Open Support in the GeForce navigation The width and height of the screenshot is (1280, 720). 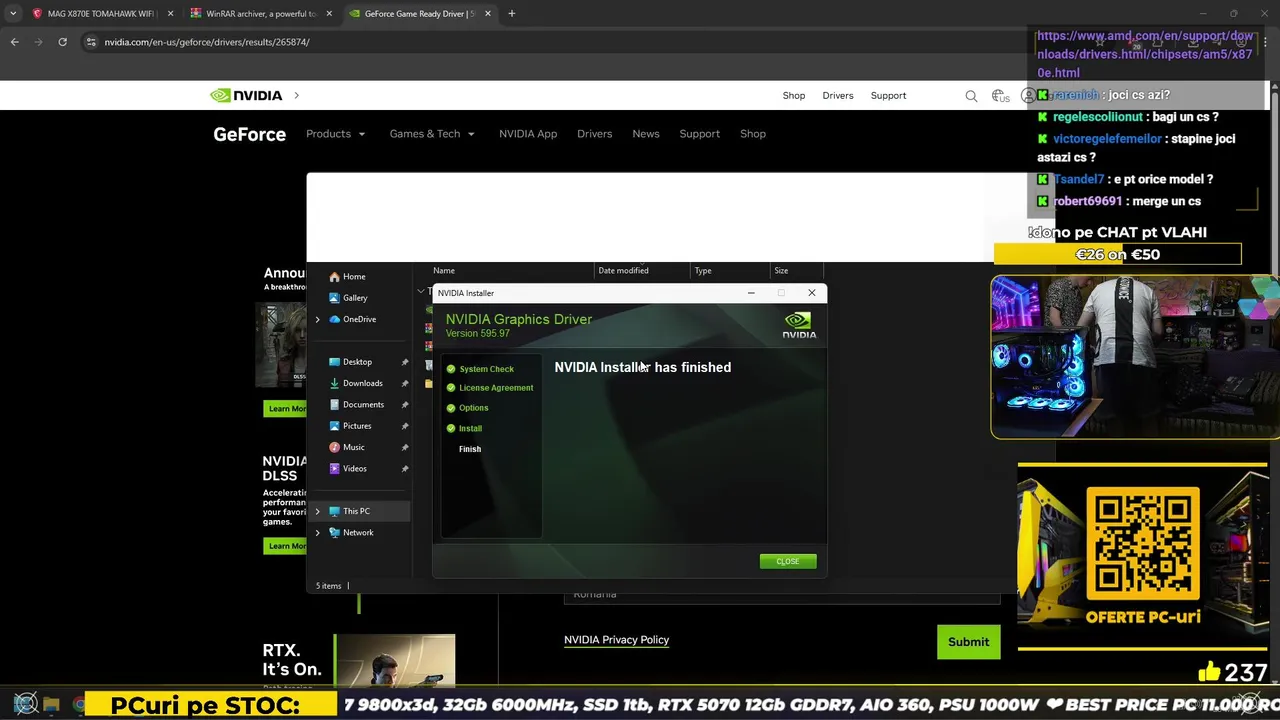pos(699,134)
